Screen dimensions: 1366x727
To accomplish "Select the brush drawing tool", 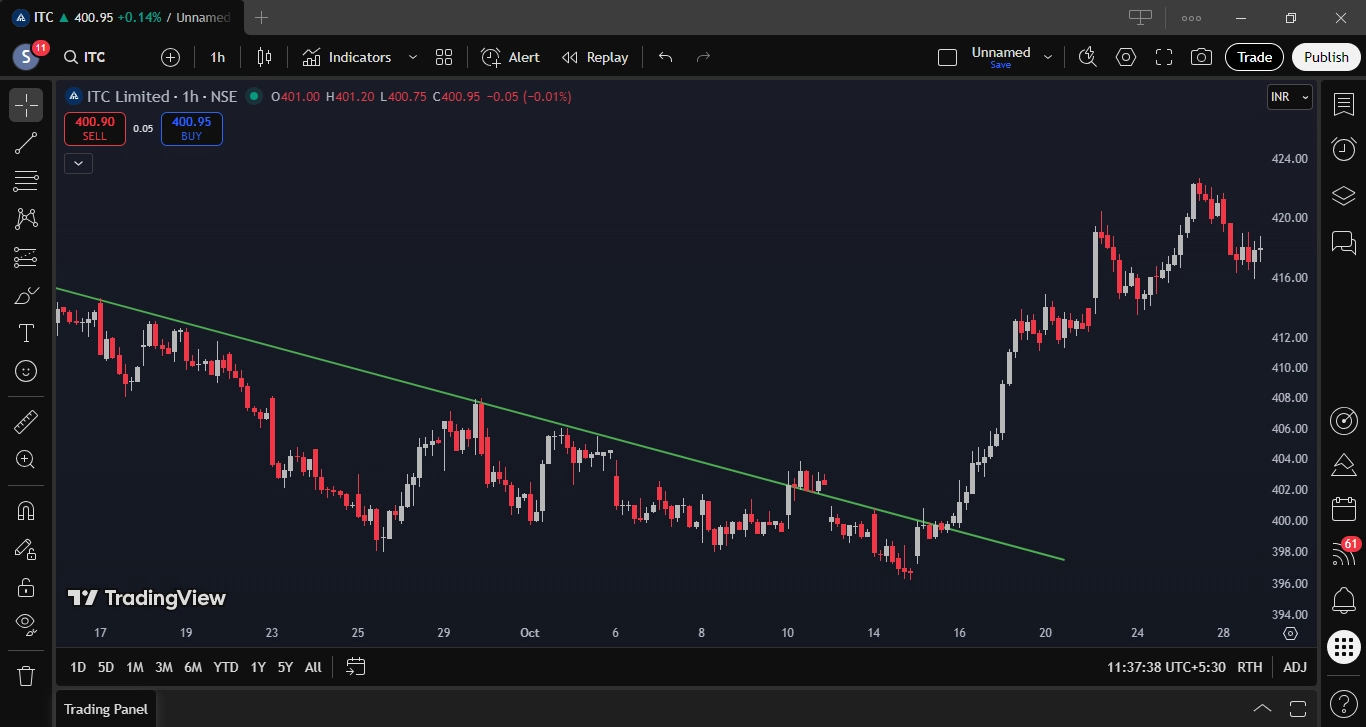I will click(26, 295).
